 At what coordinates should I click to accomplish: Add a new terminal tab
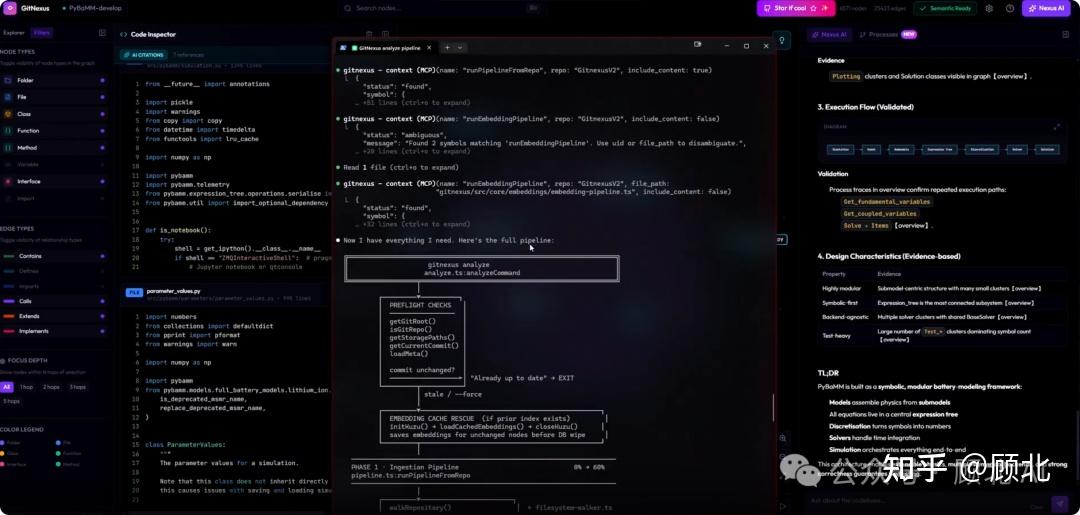tap(447, 48)
